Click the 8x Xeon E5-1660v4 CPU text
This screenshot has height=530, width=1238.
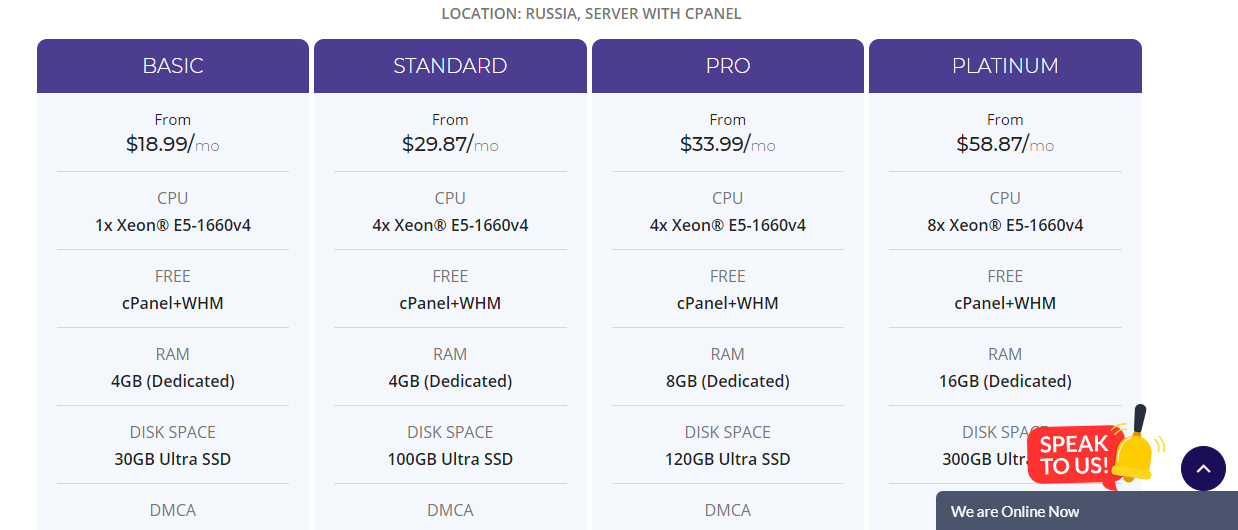[1005, 225]
